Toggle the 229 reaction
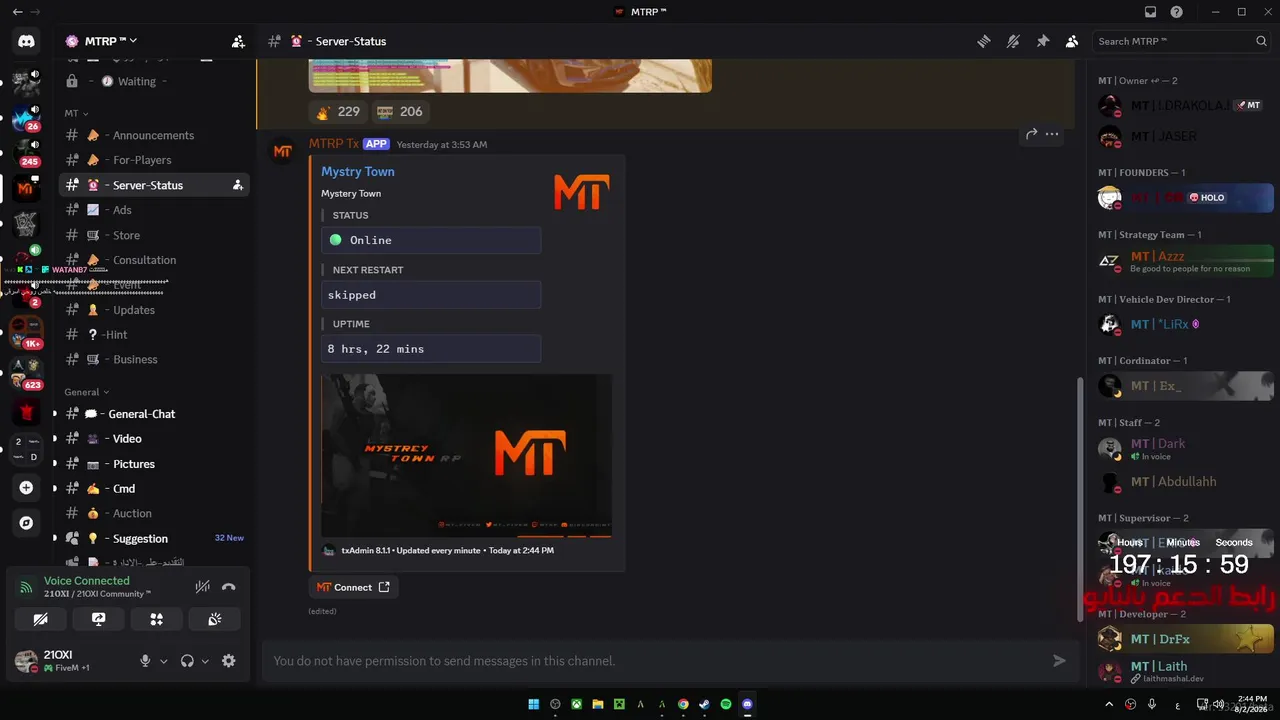The width and height of the screenshot is (1280, 720). click(x=337, y=112)
